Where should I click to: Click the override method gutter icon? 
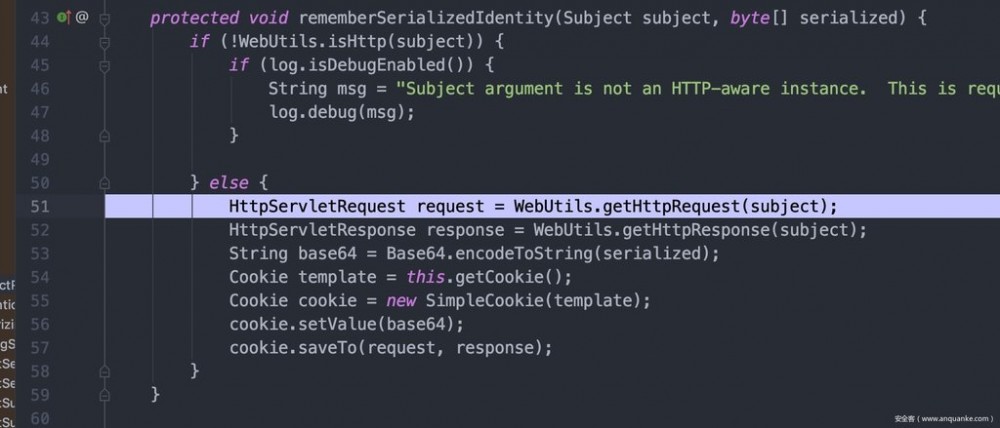pyautogui.click(x=63, y=18)
